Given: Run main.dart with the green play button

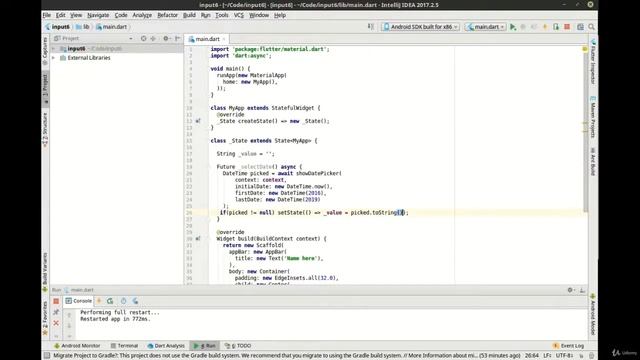Looking at the screenshot, I should (513, 27).
